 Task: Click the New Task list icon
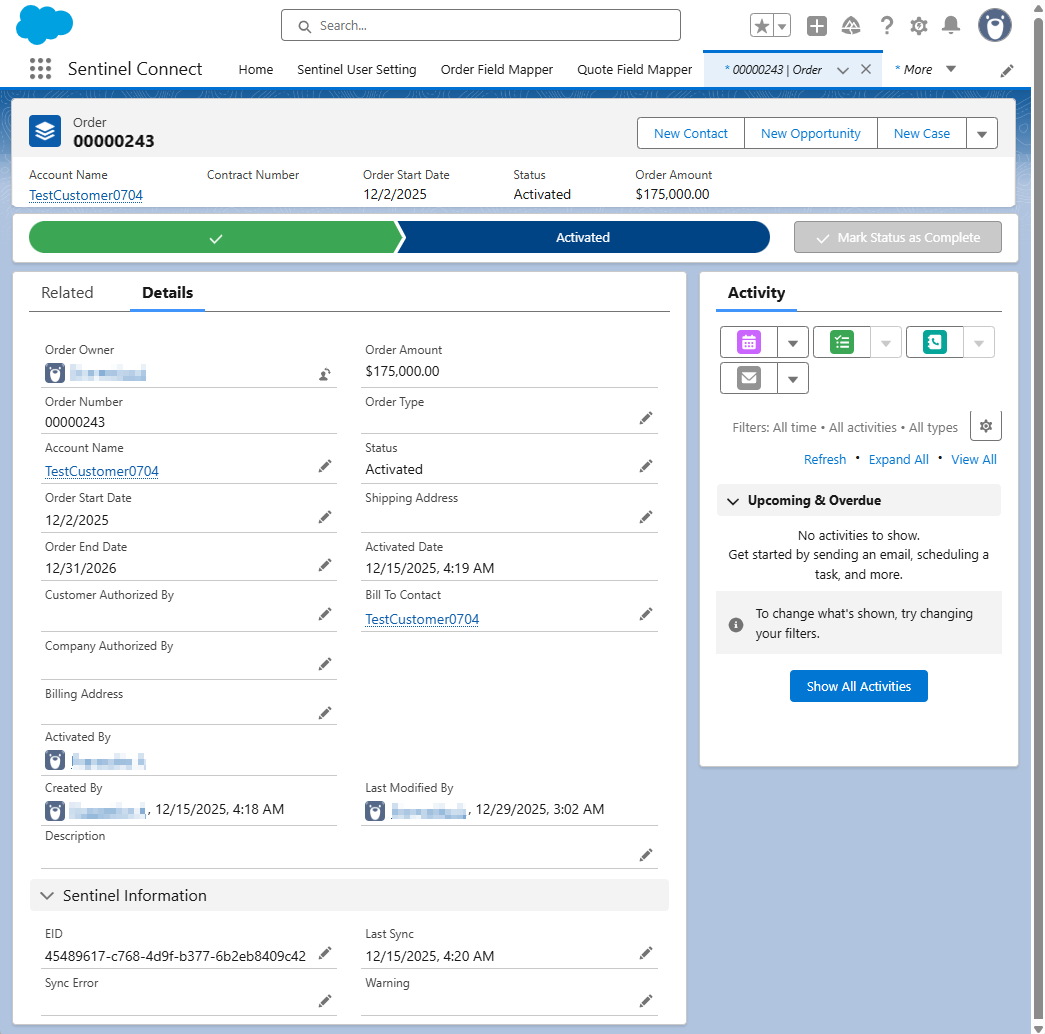tap(842, 342)
